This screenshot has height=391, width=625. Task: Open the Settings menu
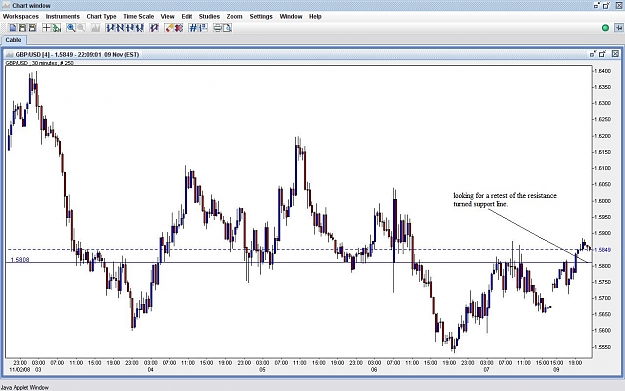(261, 16)
